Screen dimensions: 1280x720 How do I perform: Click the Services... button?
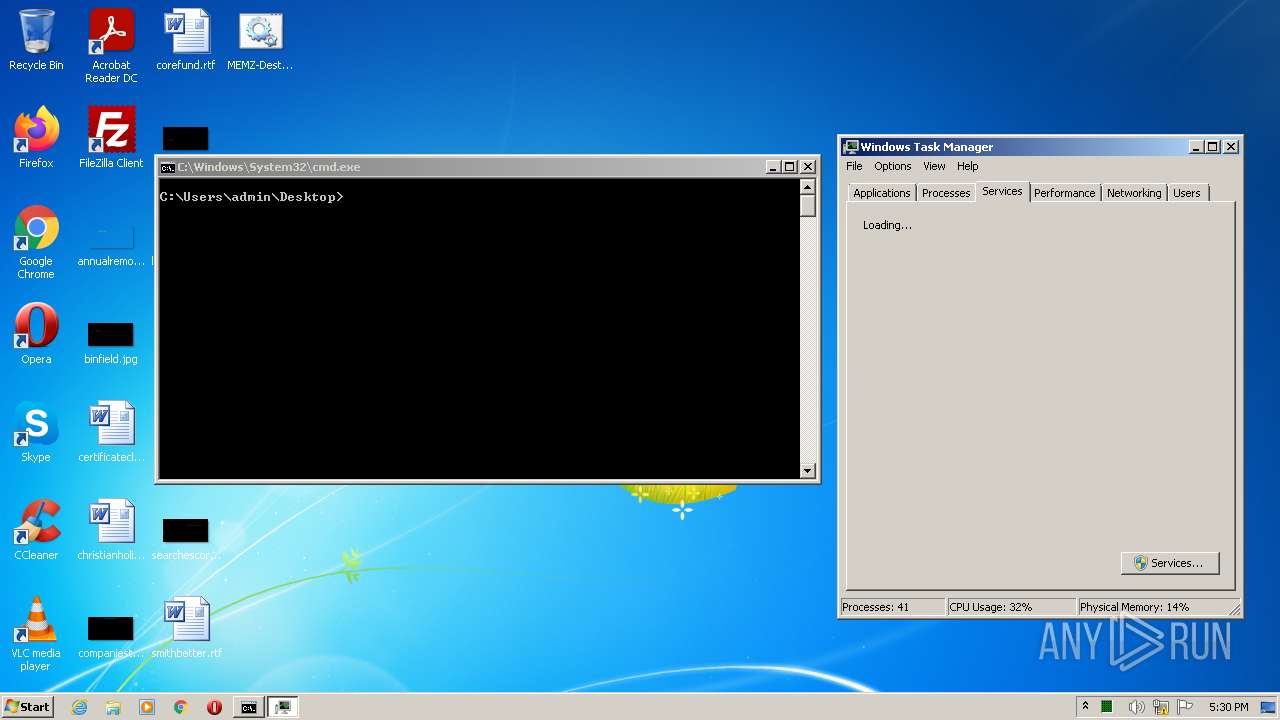point(1170,563)
